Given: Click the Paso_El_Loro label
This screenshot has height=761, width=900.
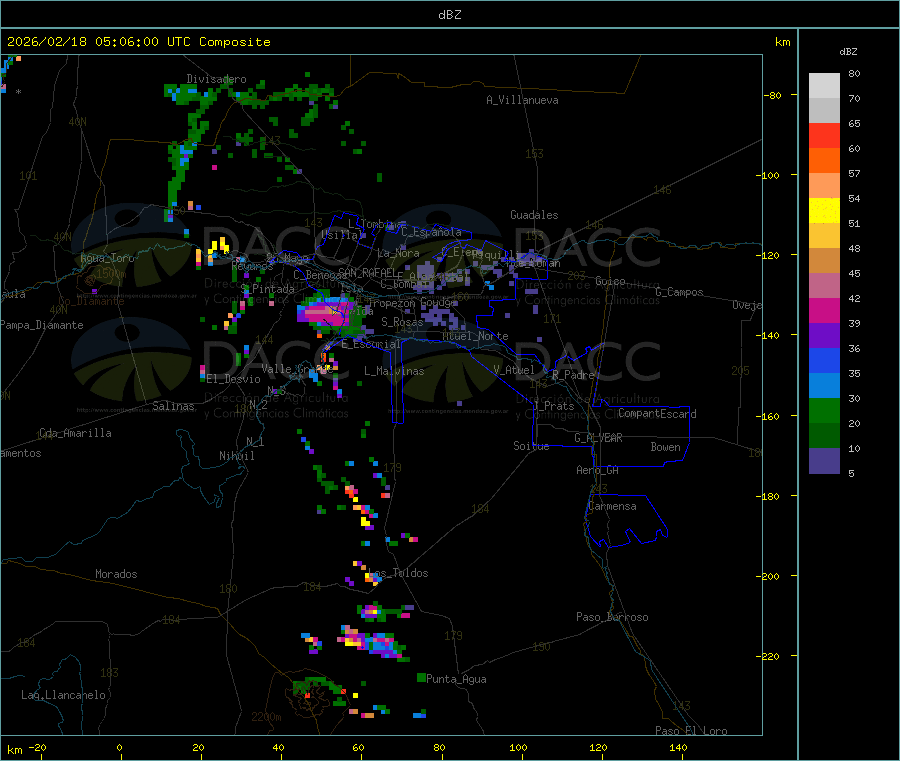Looking at the screenshot, I should tap(691, 731).
